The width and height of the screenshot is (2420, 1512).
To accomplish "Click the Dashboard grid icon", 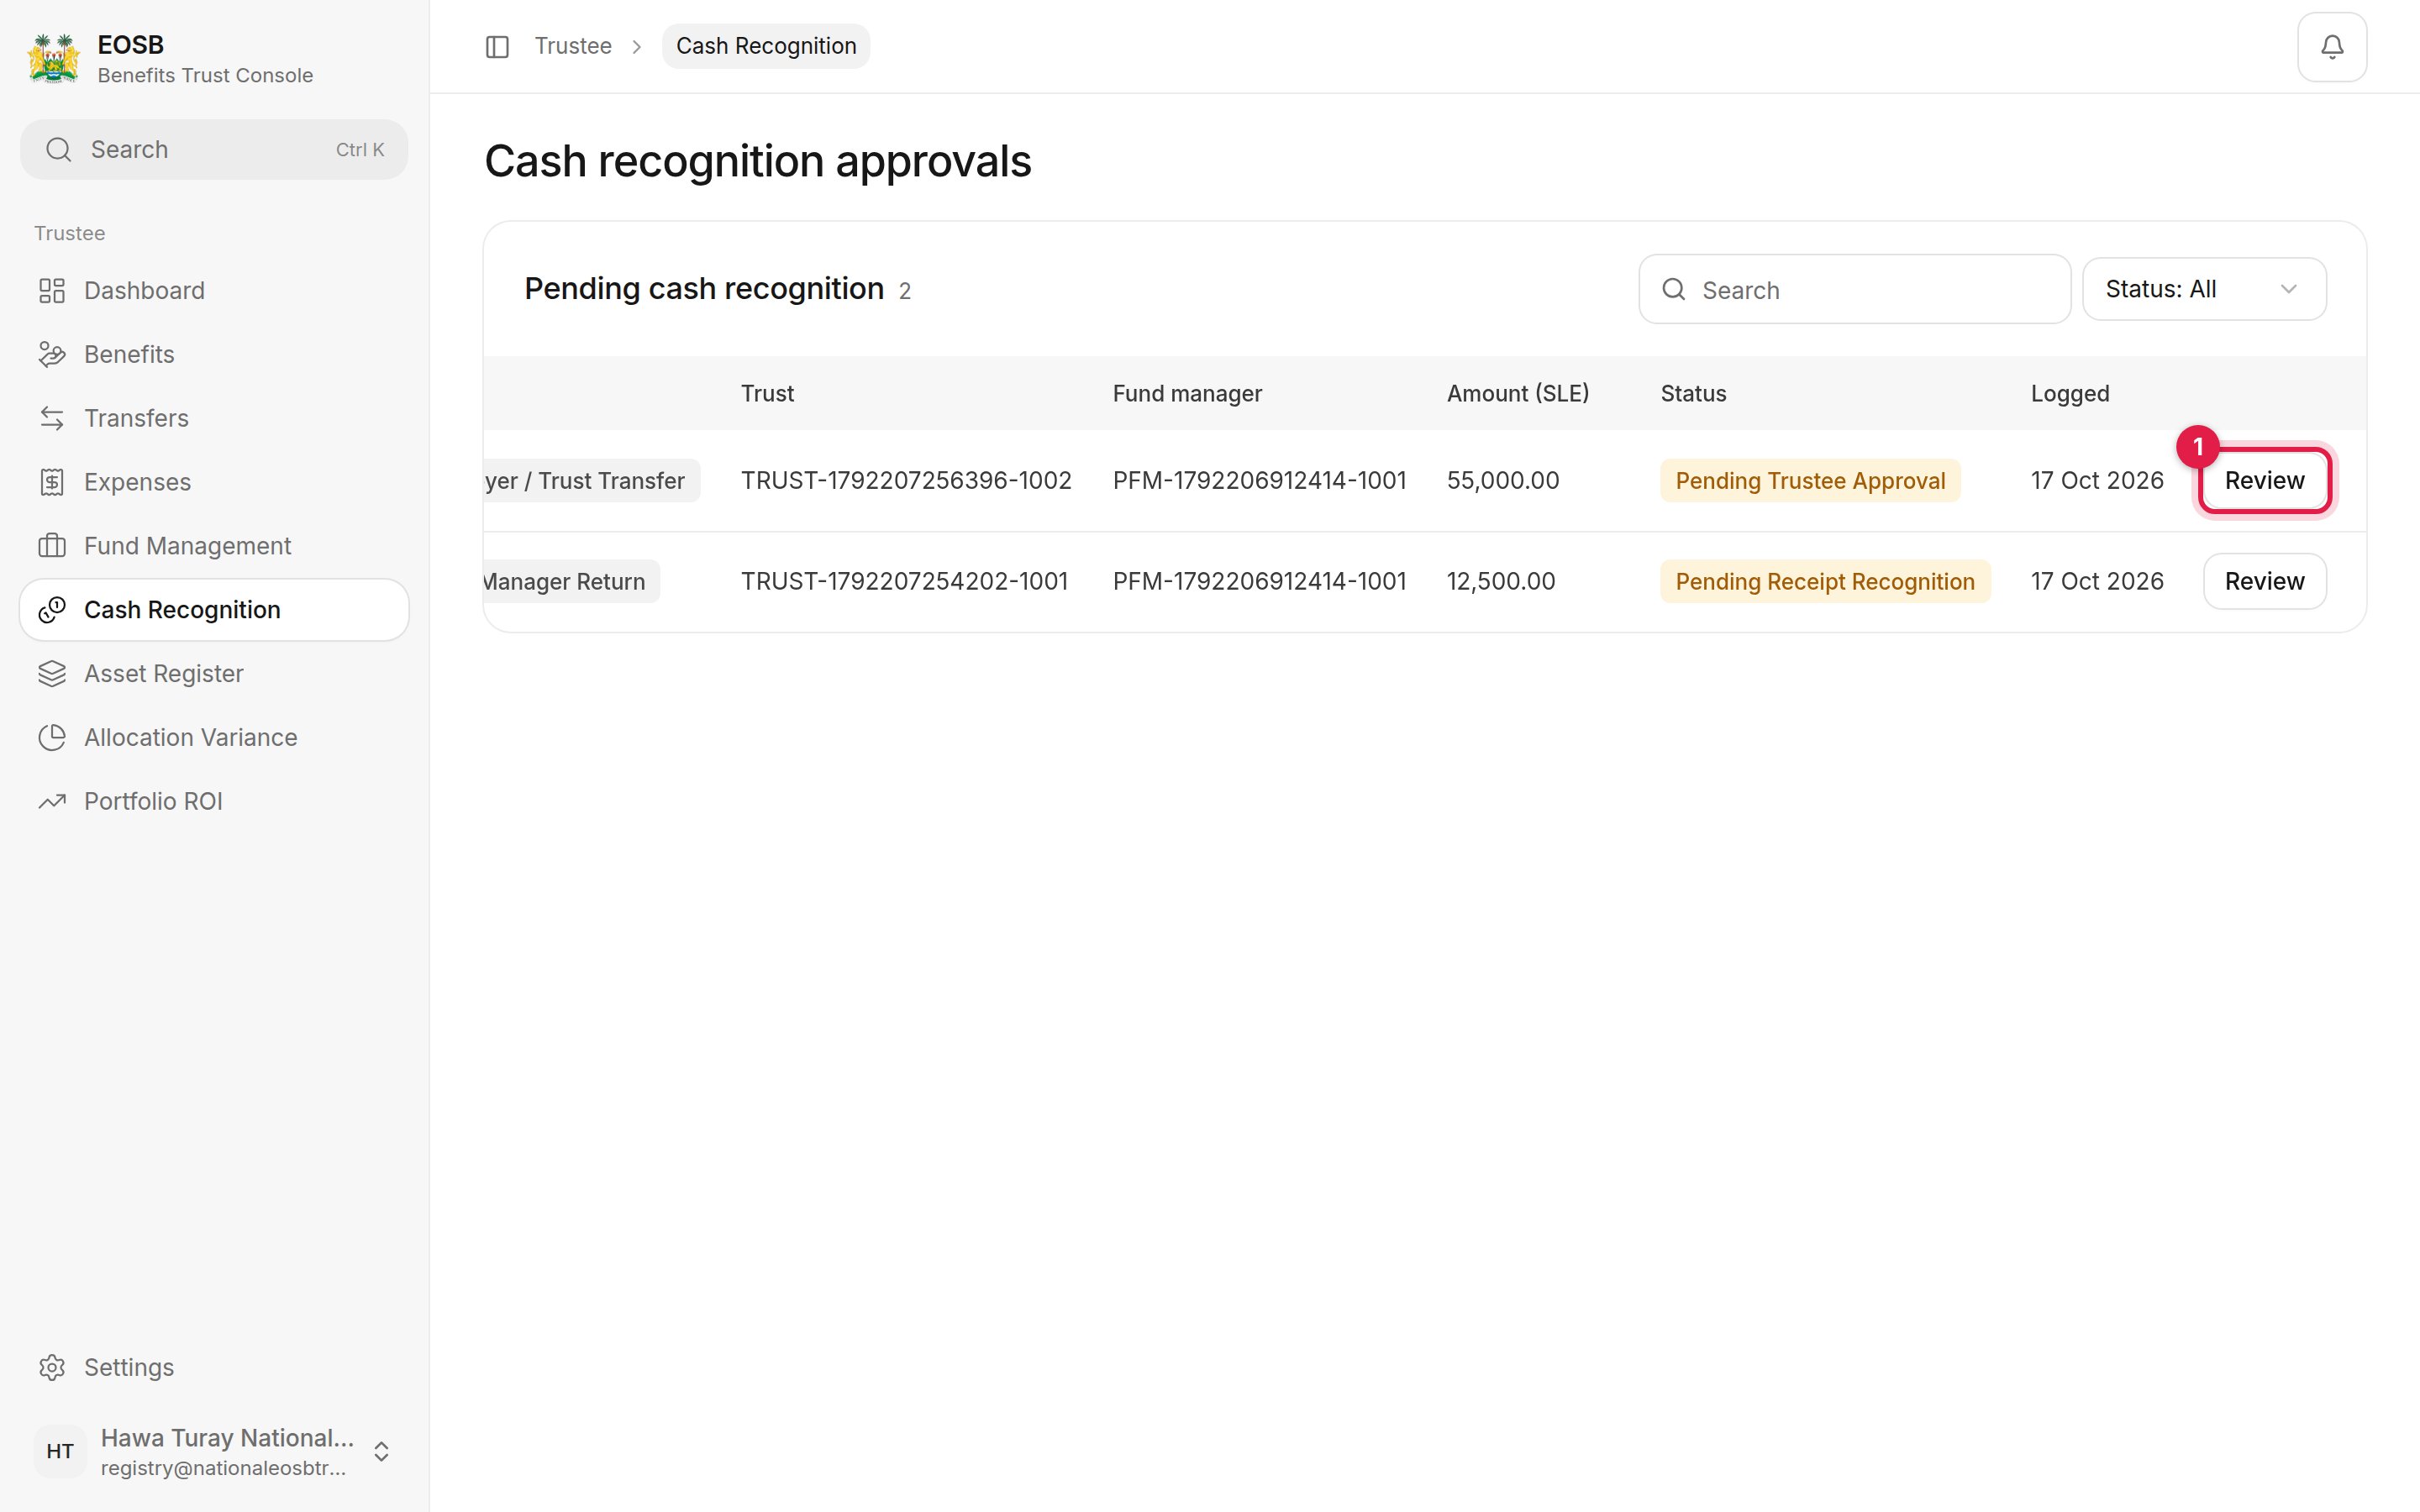I will pos(52,290).
